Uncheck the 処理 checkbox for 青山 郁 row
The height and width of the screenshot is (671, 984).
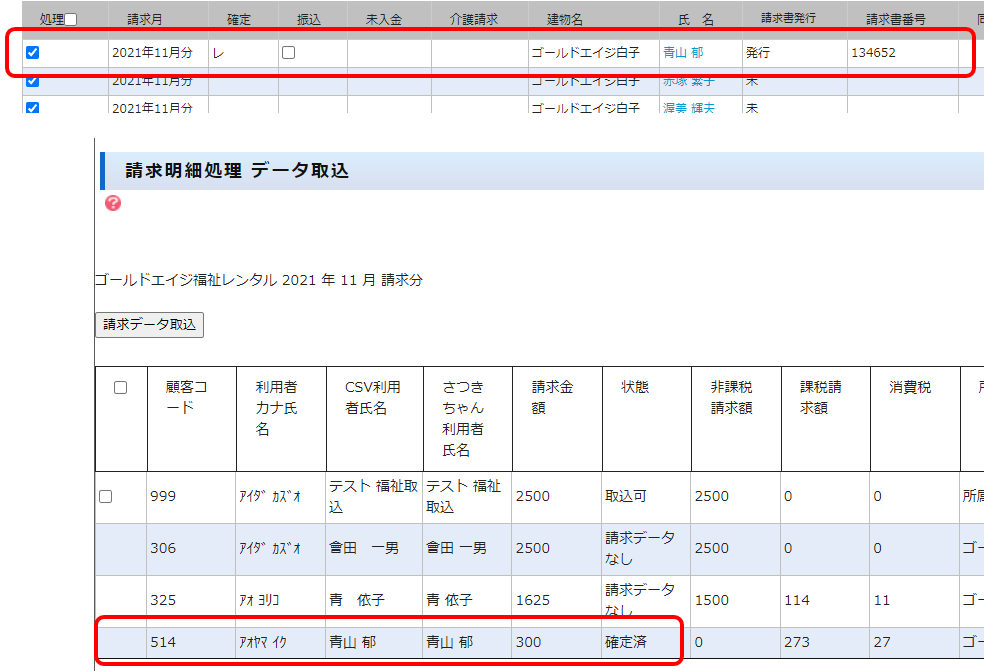32,53
